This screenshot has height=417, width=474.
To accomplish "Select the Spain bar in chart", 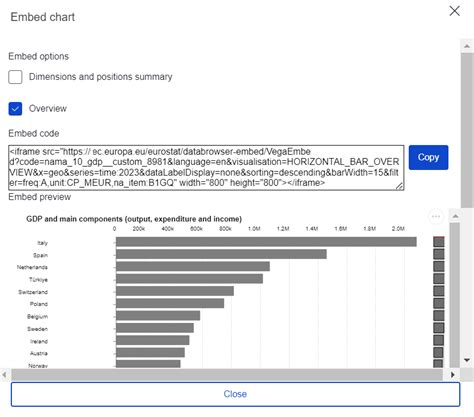I will (221, 254).
